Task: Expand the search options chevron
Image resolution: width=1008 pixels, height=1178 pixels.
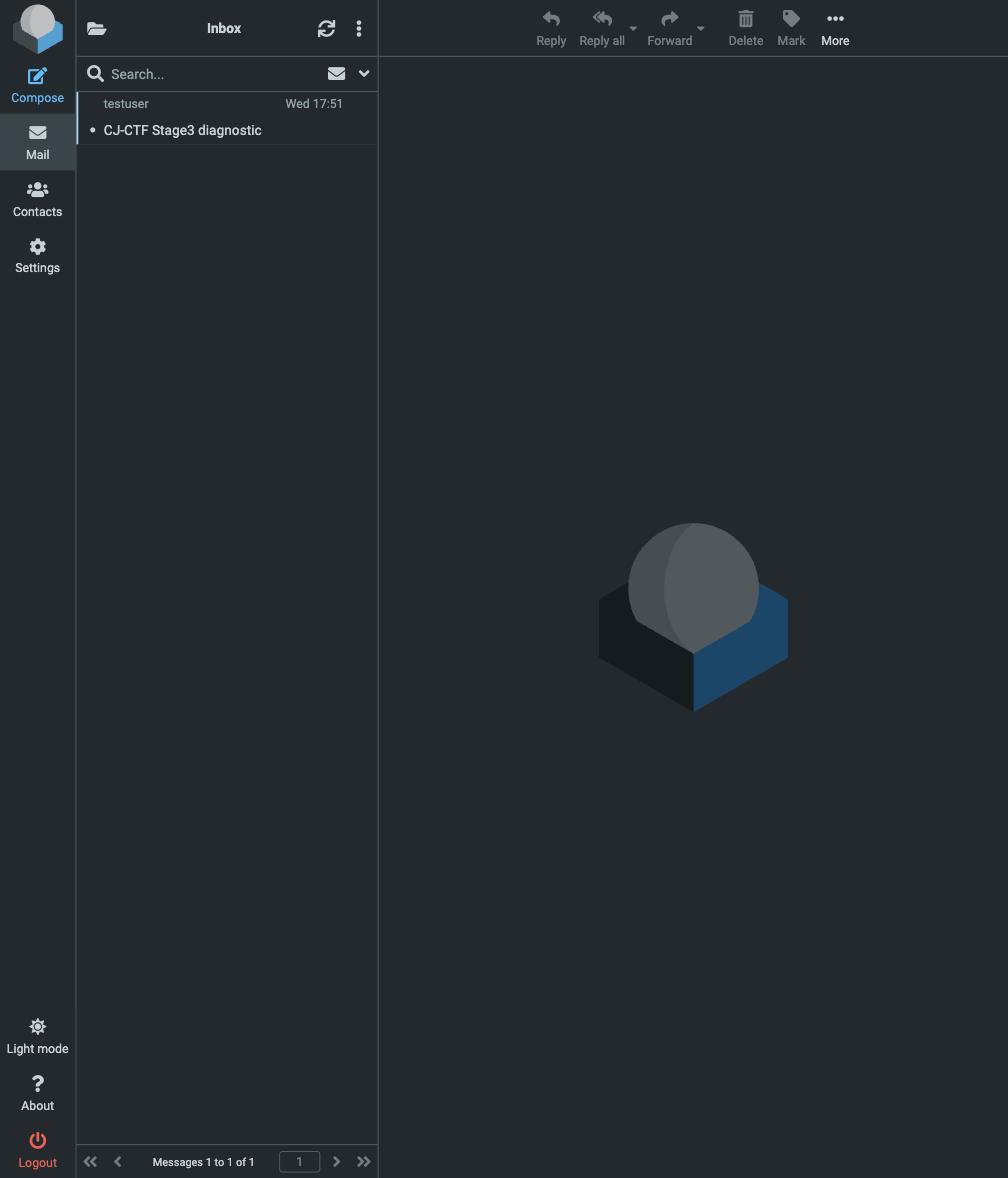Action: tap(364, 74)
